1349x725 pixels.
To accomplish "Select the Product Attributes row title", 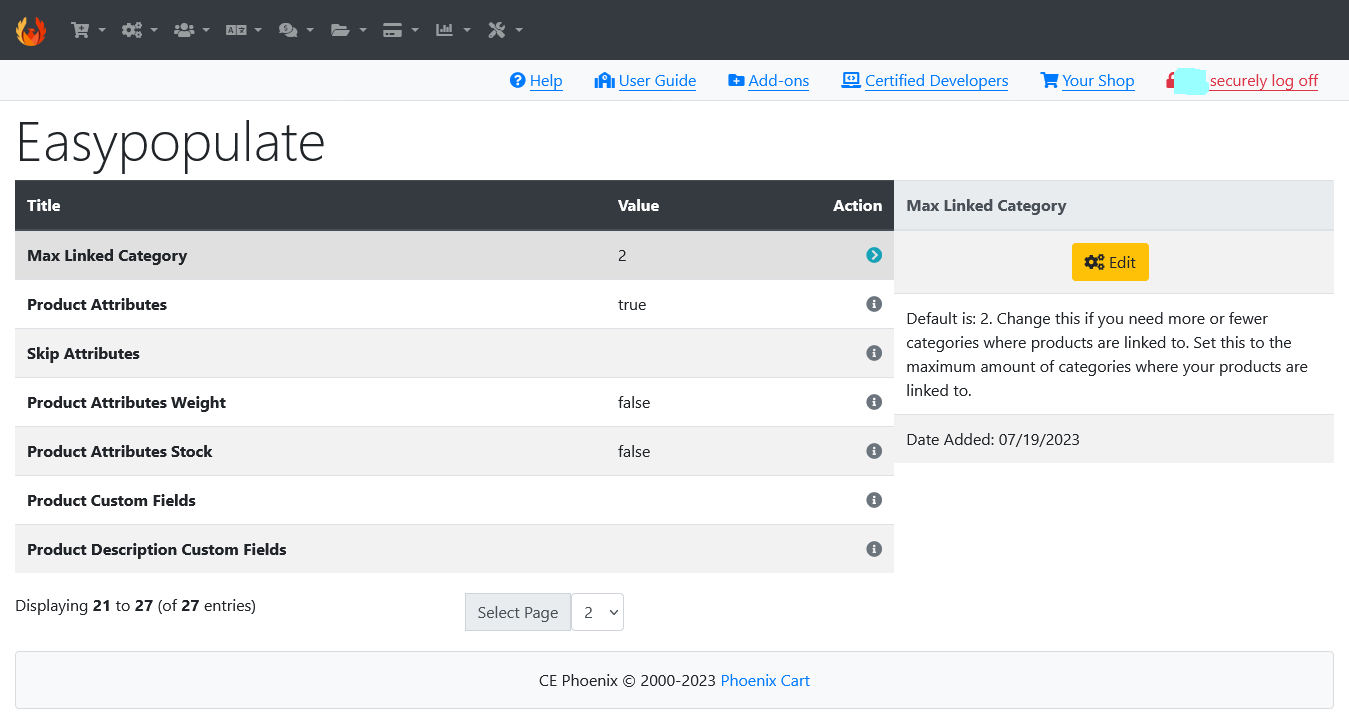I will (x=97, y=304).
